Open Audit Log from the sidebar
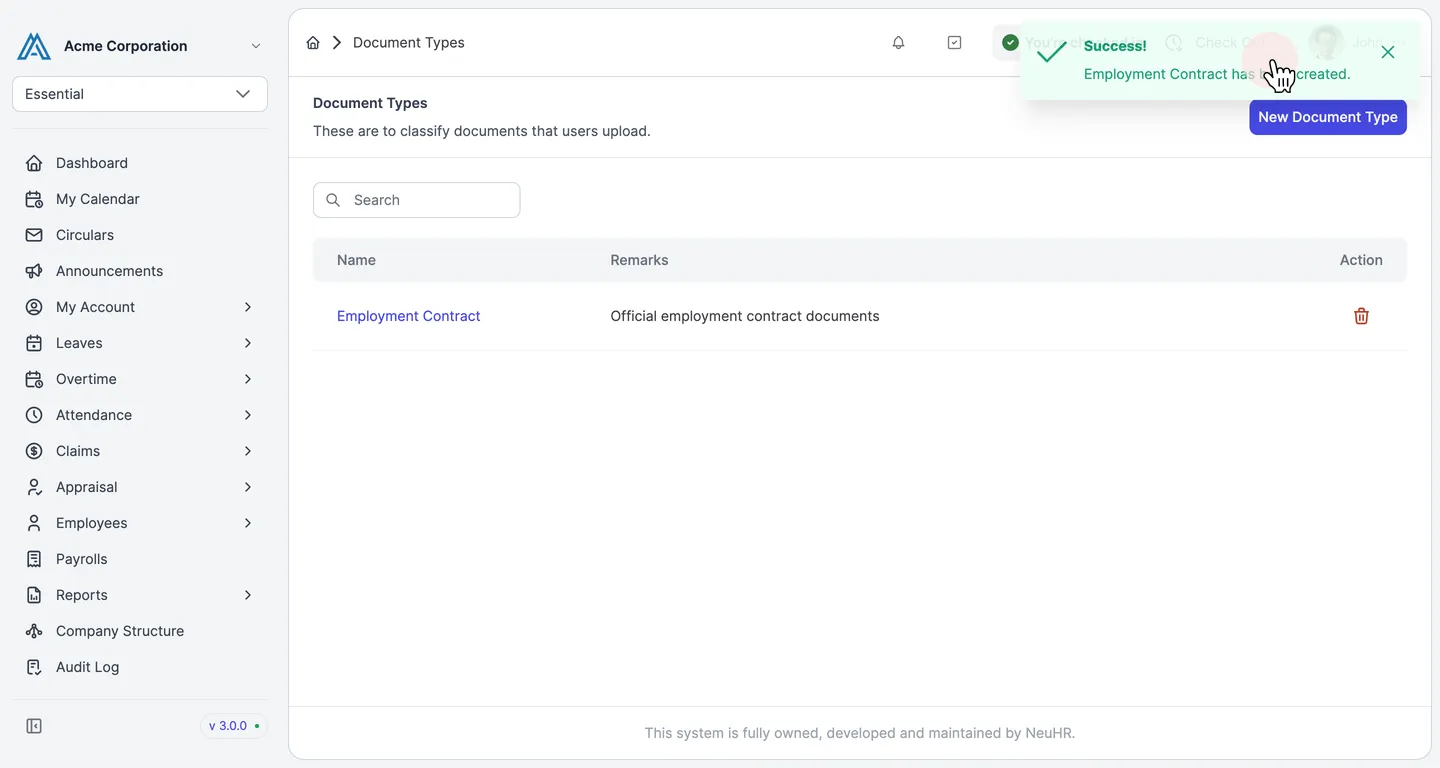 click(x=88, y=667)
